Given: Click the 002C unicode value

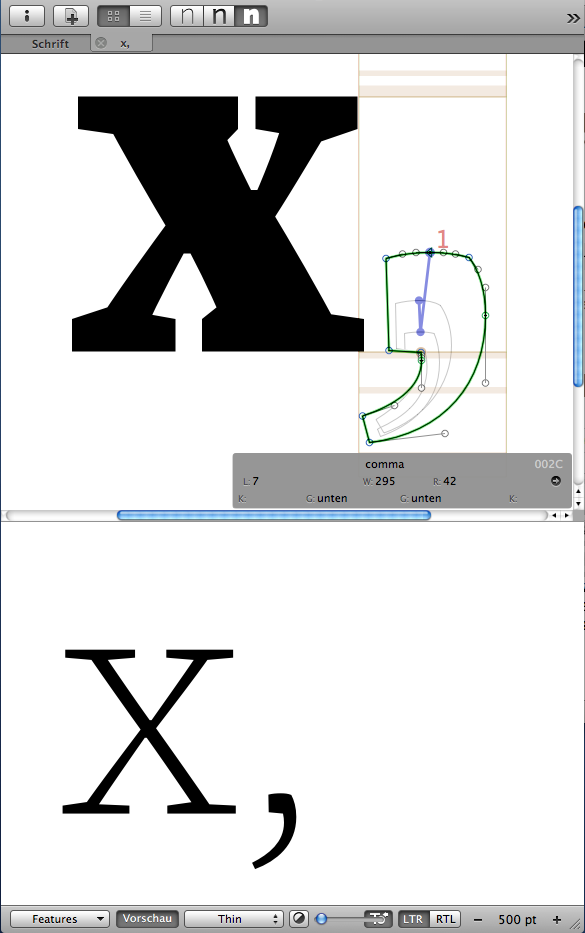Looking at the screenshot, I should (548, 464).
